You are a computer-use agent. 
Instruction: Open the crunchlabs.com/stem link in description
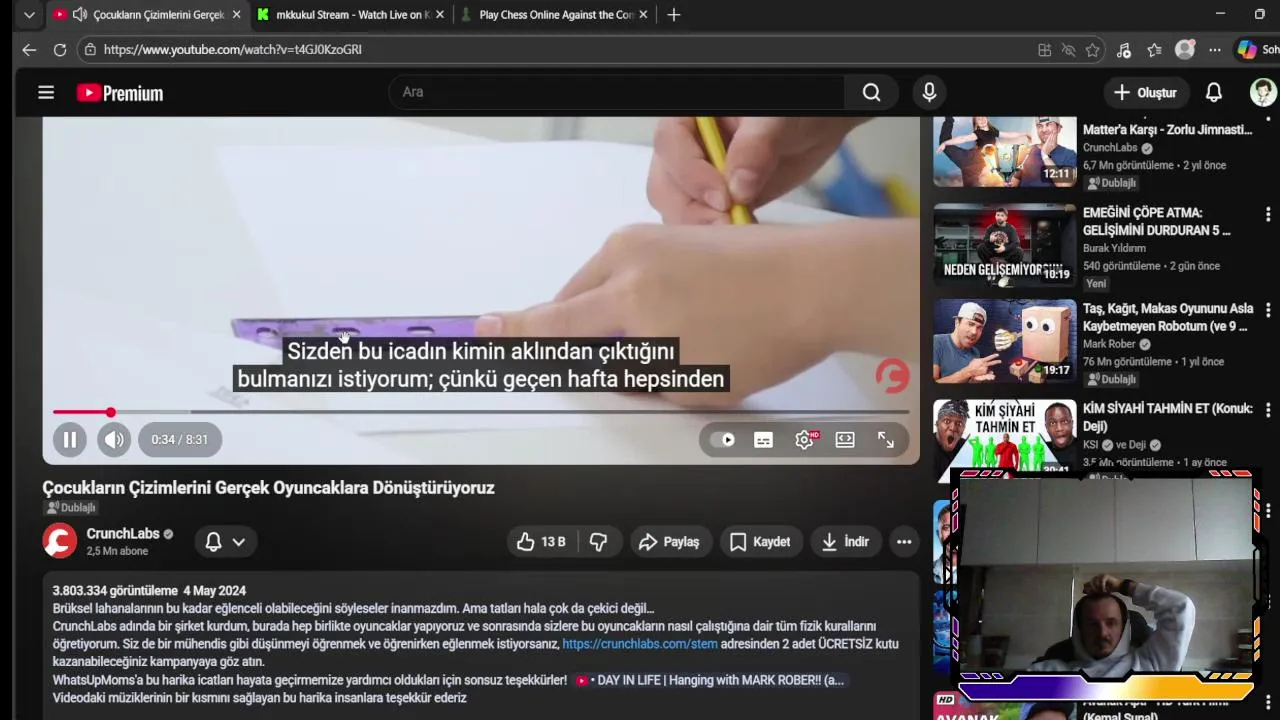(640, 644)
